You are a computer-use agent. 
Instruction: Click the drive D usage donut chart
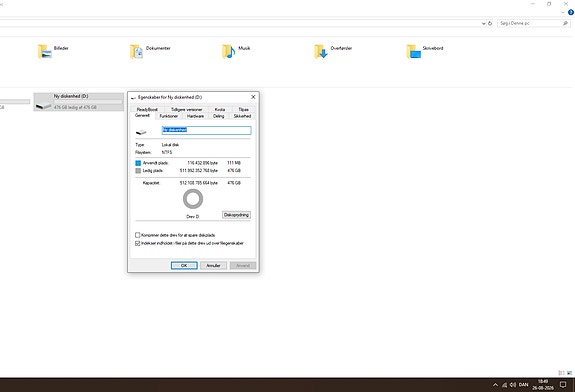193,199
